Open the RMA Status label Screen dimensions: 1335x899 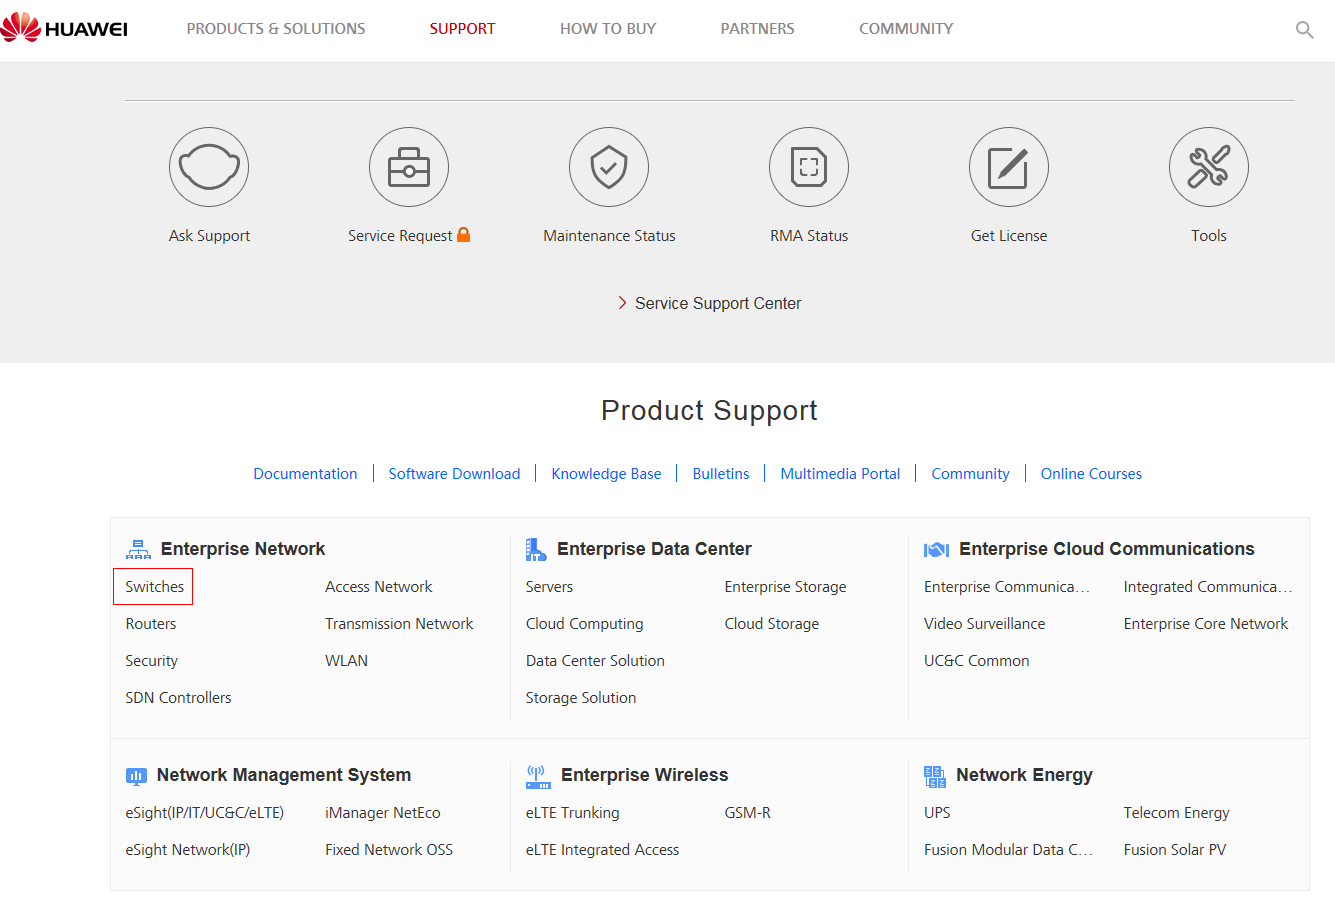(809, 236)
